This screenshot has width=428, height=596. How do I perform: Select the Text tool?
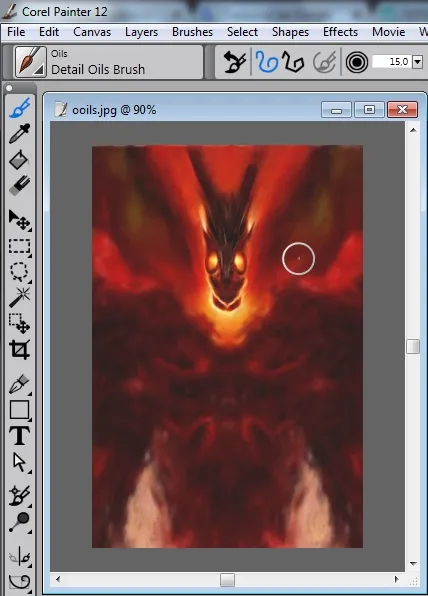[19, 436]
